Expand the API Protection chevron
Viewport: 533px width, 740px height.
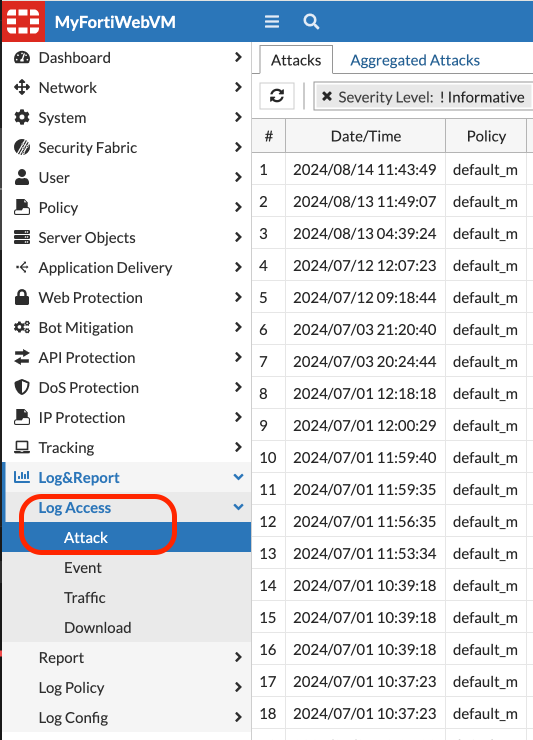point(238,357)
